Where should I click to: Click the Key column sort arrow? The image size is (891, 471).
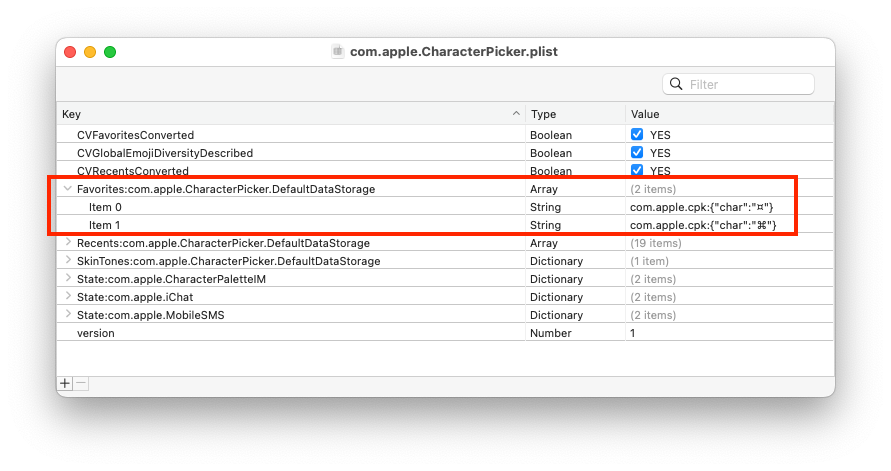(516, 114)
